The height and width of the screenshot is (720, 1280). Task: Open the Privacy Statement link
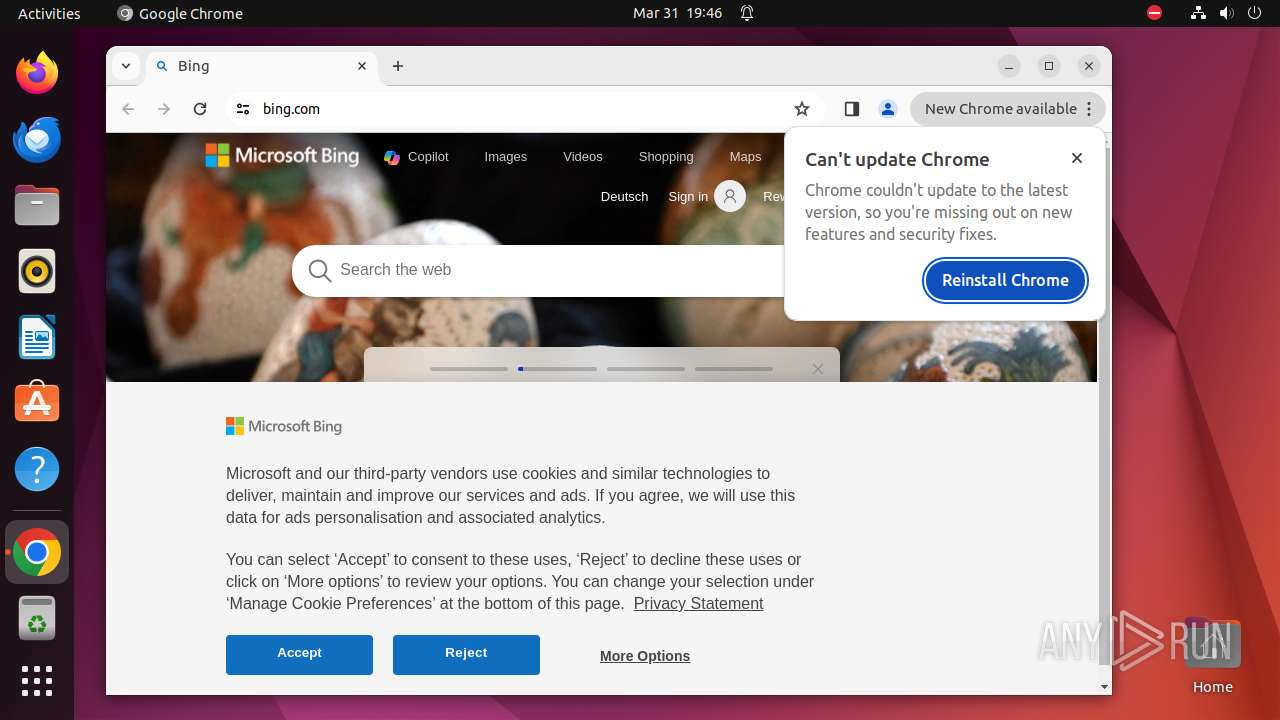pyautogui.click(x=698, y=603)
